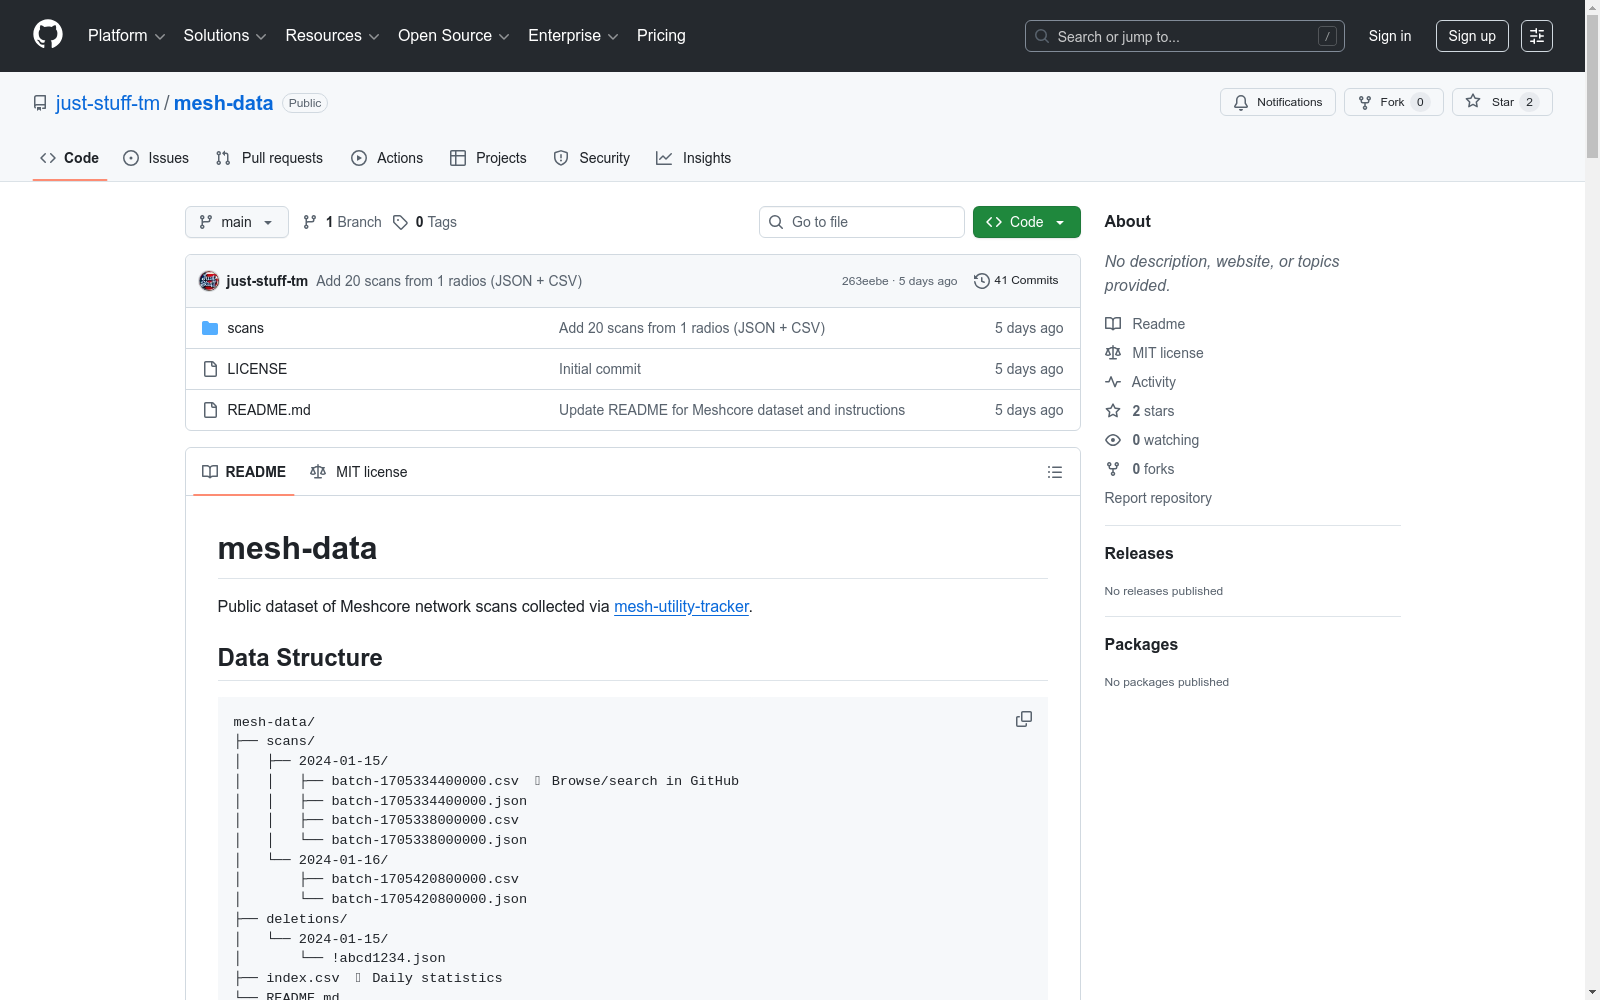This screenshot has height=1000, width=1600.
Task: Open the Pricing page link
Action: point(661,36)
